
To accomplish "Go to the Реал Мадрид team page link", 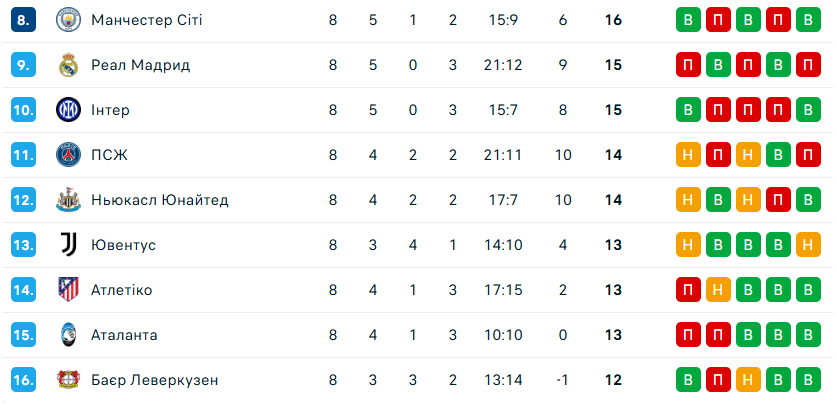I will (x=140, y=65).
